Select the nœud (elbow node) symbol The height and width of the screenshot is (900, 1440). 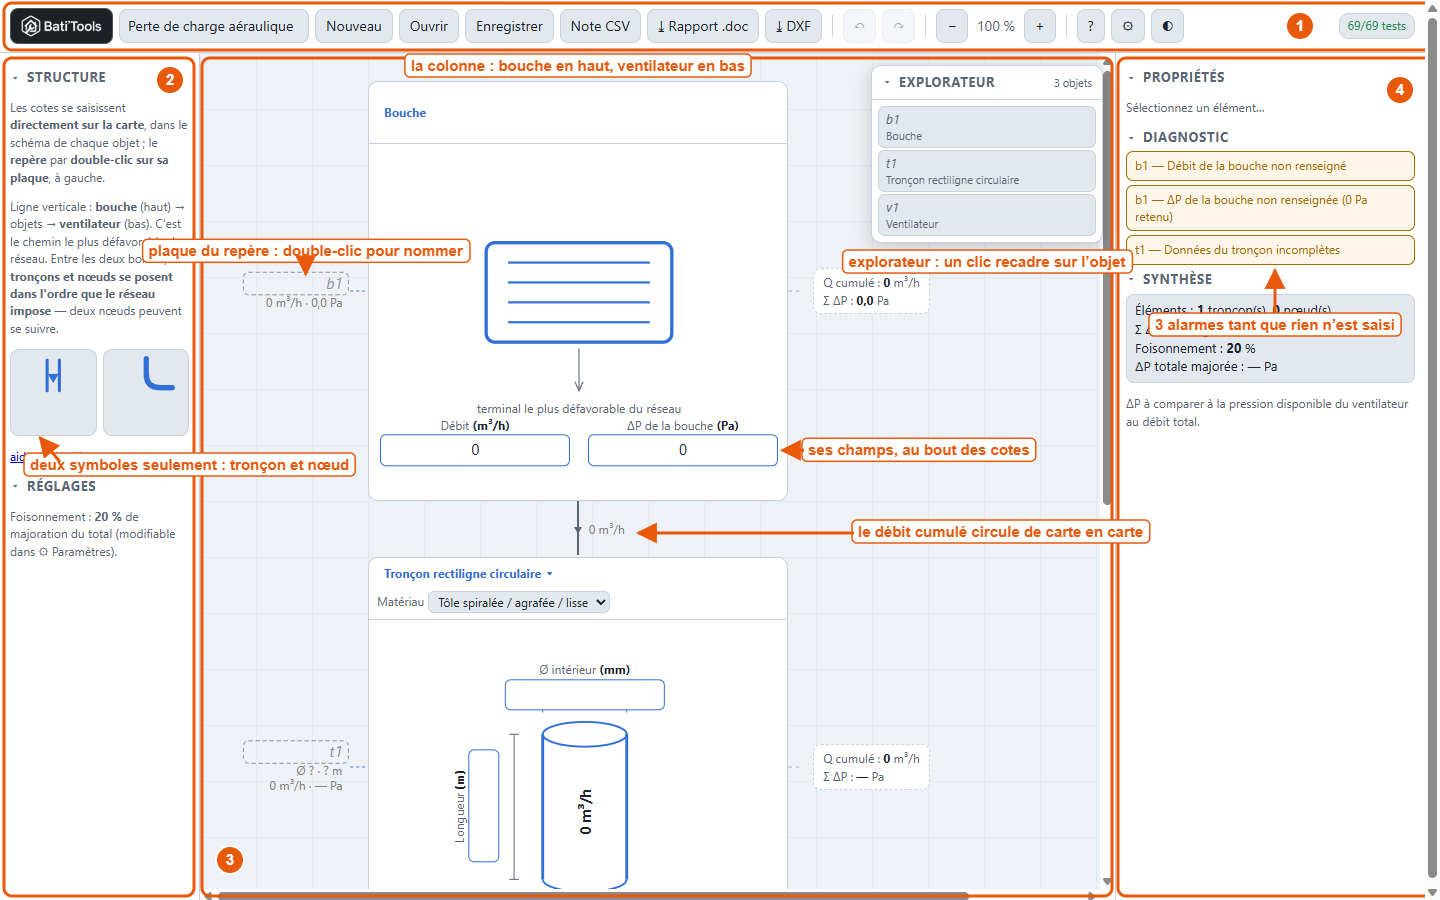pos(146,392)
